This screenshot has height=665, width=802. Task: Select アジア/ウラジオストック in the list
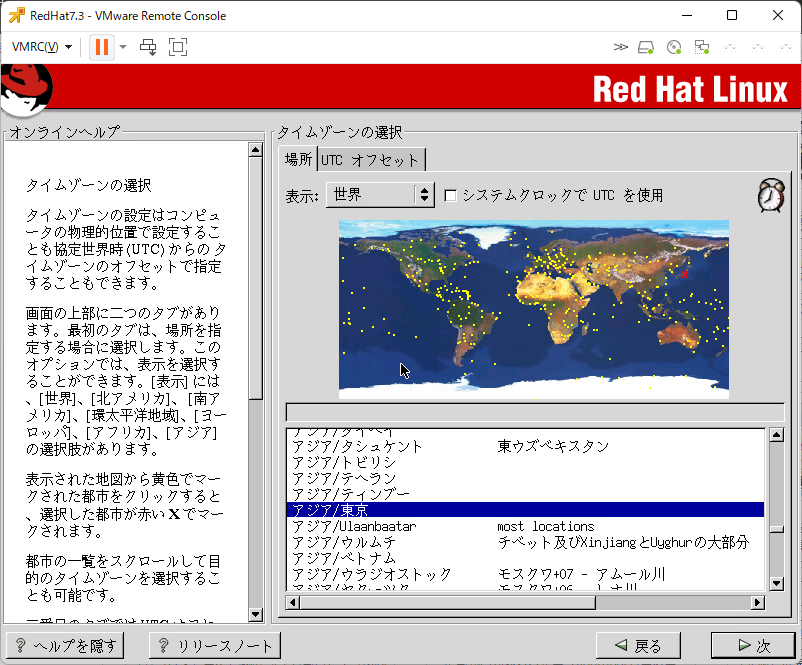point(525,574)
